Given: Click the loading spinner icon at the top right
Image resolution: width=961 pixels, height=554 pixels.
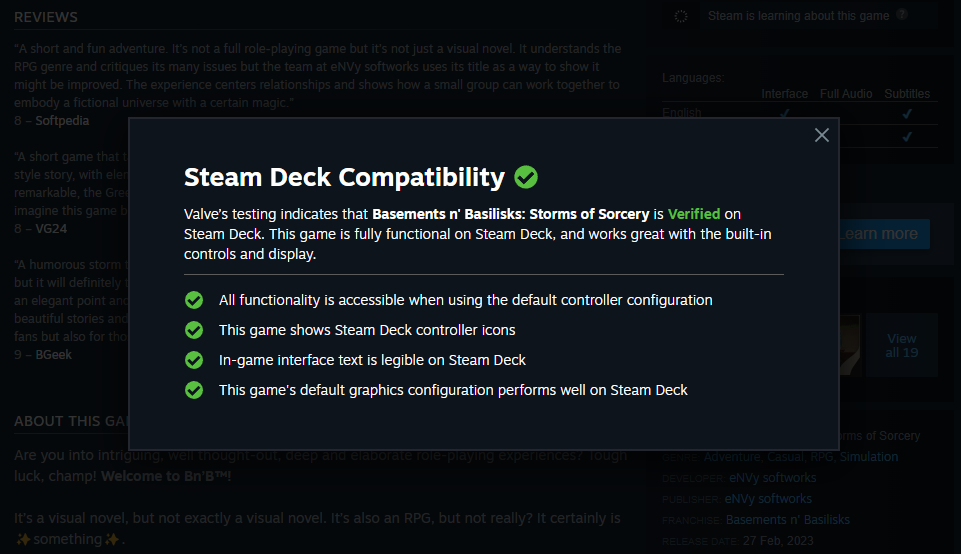Looking at the screenshot, I should point(682,16).
